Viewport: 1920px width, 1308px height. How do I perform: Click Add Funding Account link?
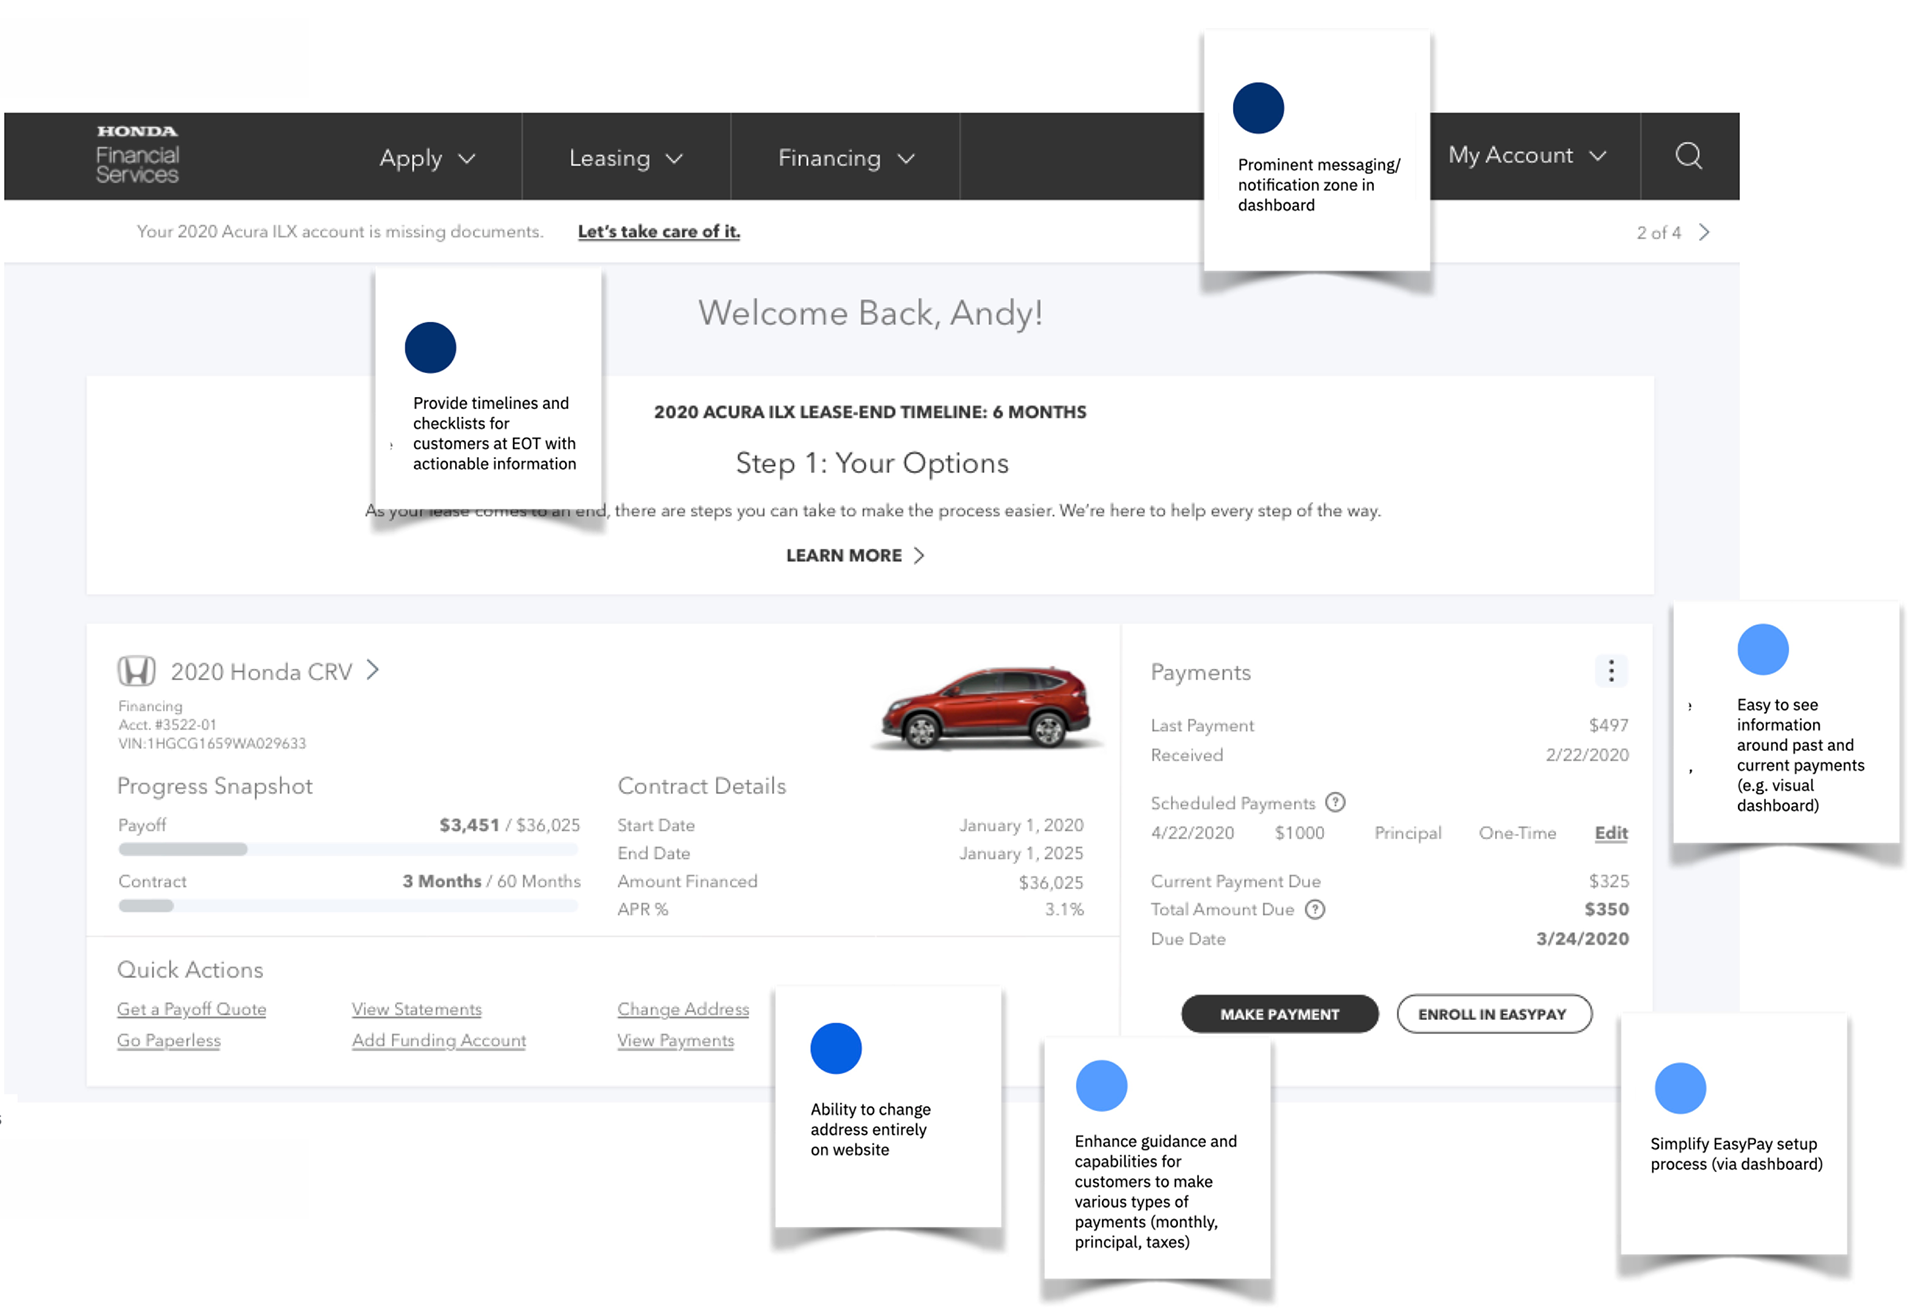(x=438, y=1040)
